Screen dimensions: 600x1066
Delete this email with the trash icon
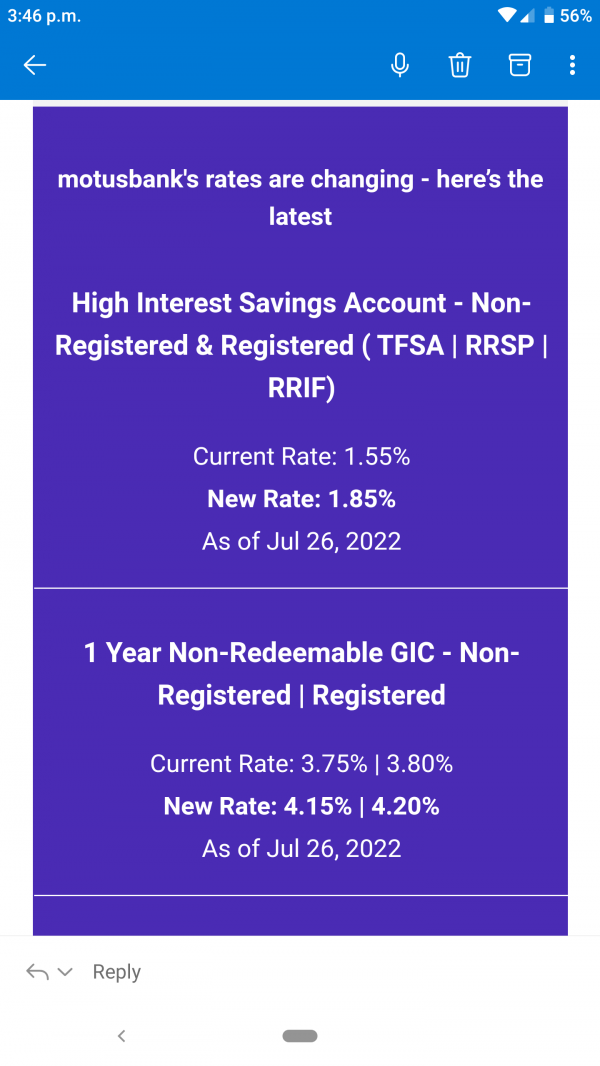click(x=459, y=66)
